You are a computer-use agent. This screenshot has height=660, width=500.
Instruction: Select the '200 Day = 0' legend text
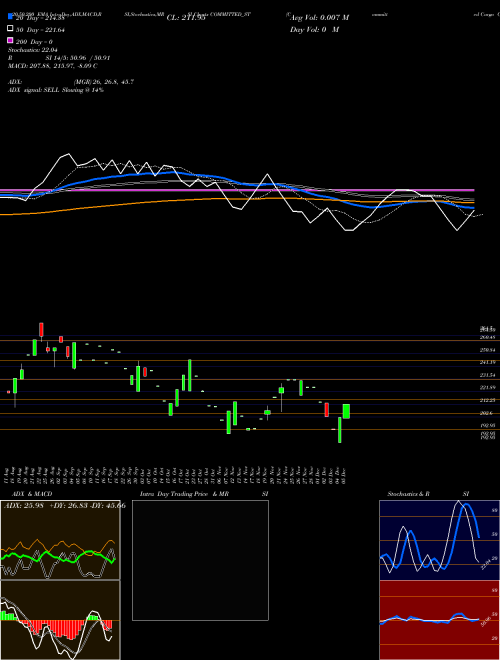click(x=34, y=42)
